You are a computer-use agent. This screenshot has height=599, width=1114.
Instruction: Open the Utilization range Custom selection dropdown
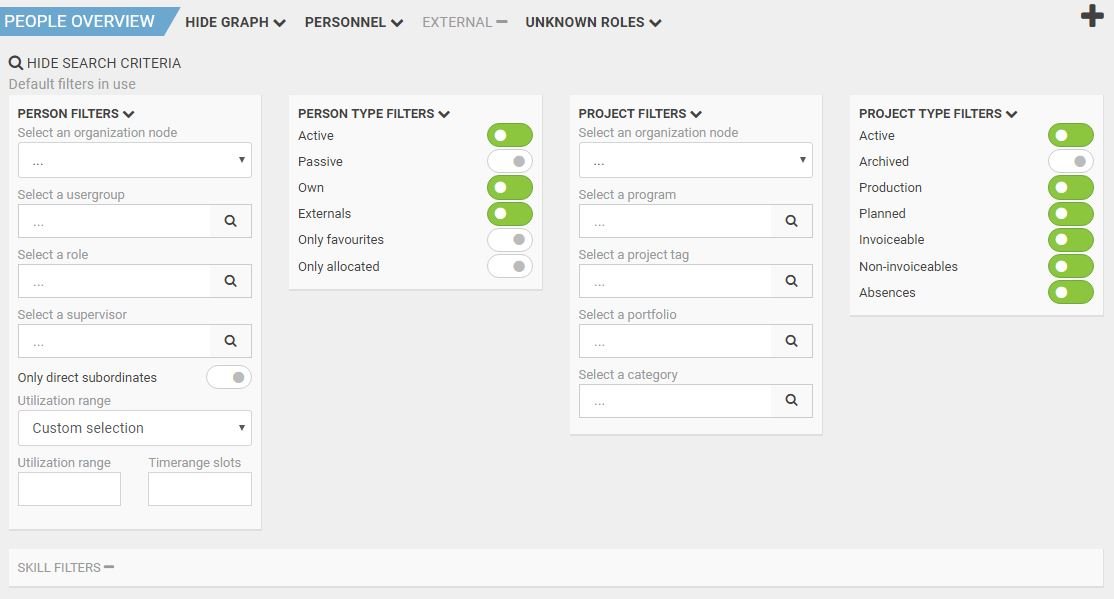pyautogui.click(x=135, y=428)
